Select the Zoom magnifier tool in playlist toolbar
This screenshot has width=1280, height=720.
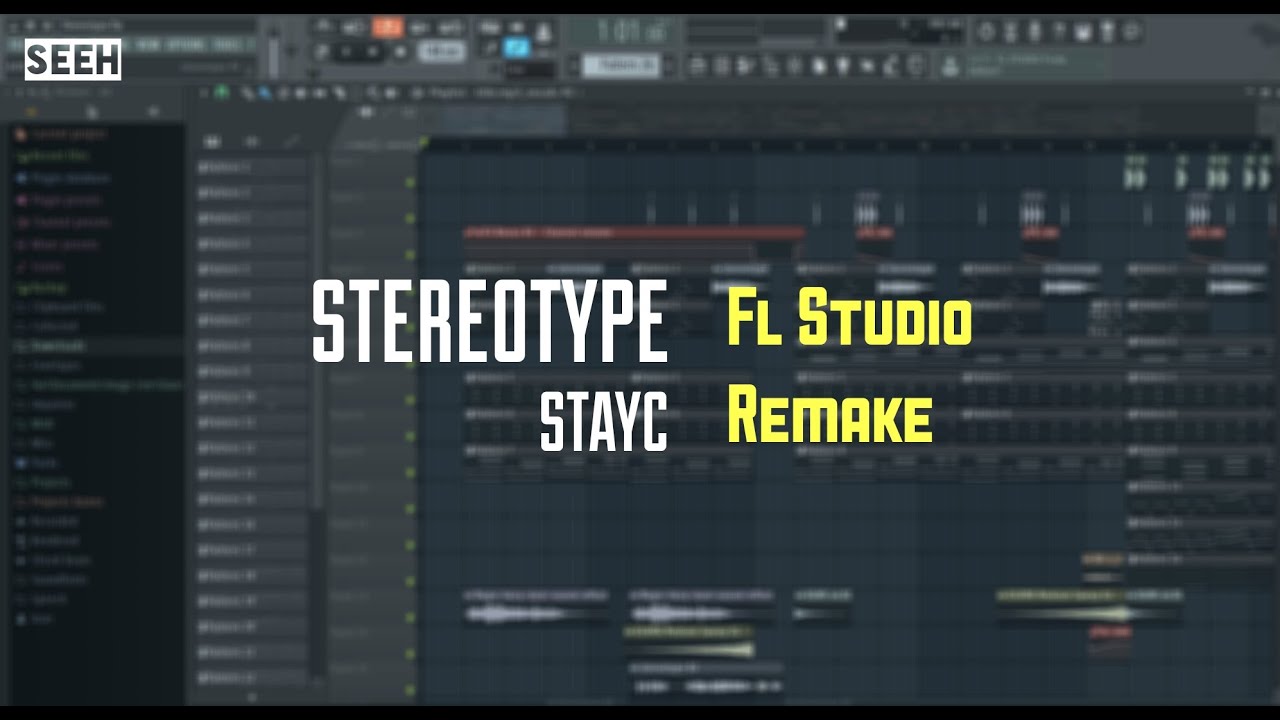click(x=372, y=93)
